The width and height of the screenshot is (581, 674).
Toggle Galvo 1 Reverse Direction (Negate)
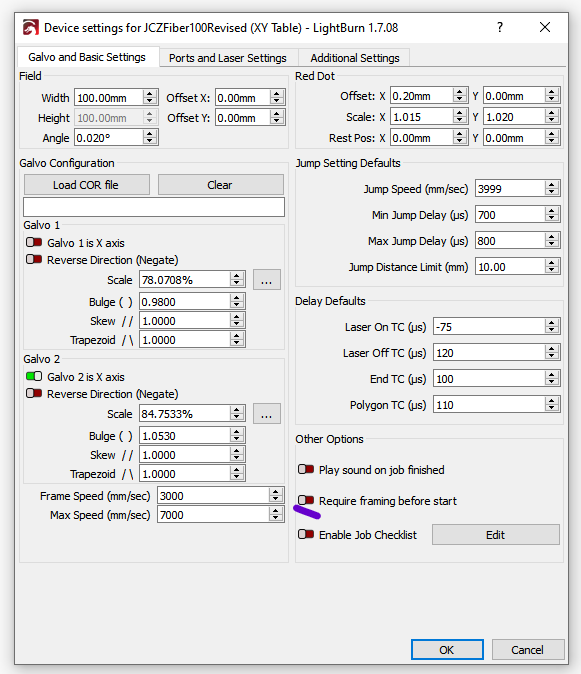34,260
